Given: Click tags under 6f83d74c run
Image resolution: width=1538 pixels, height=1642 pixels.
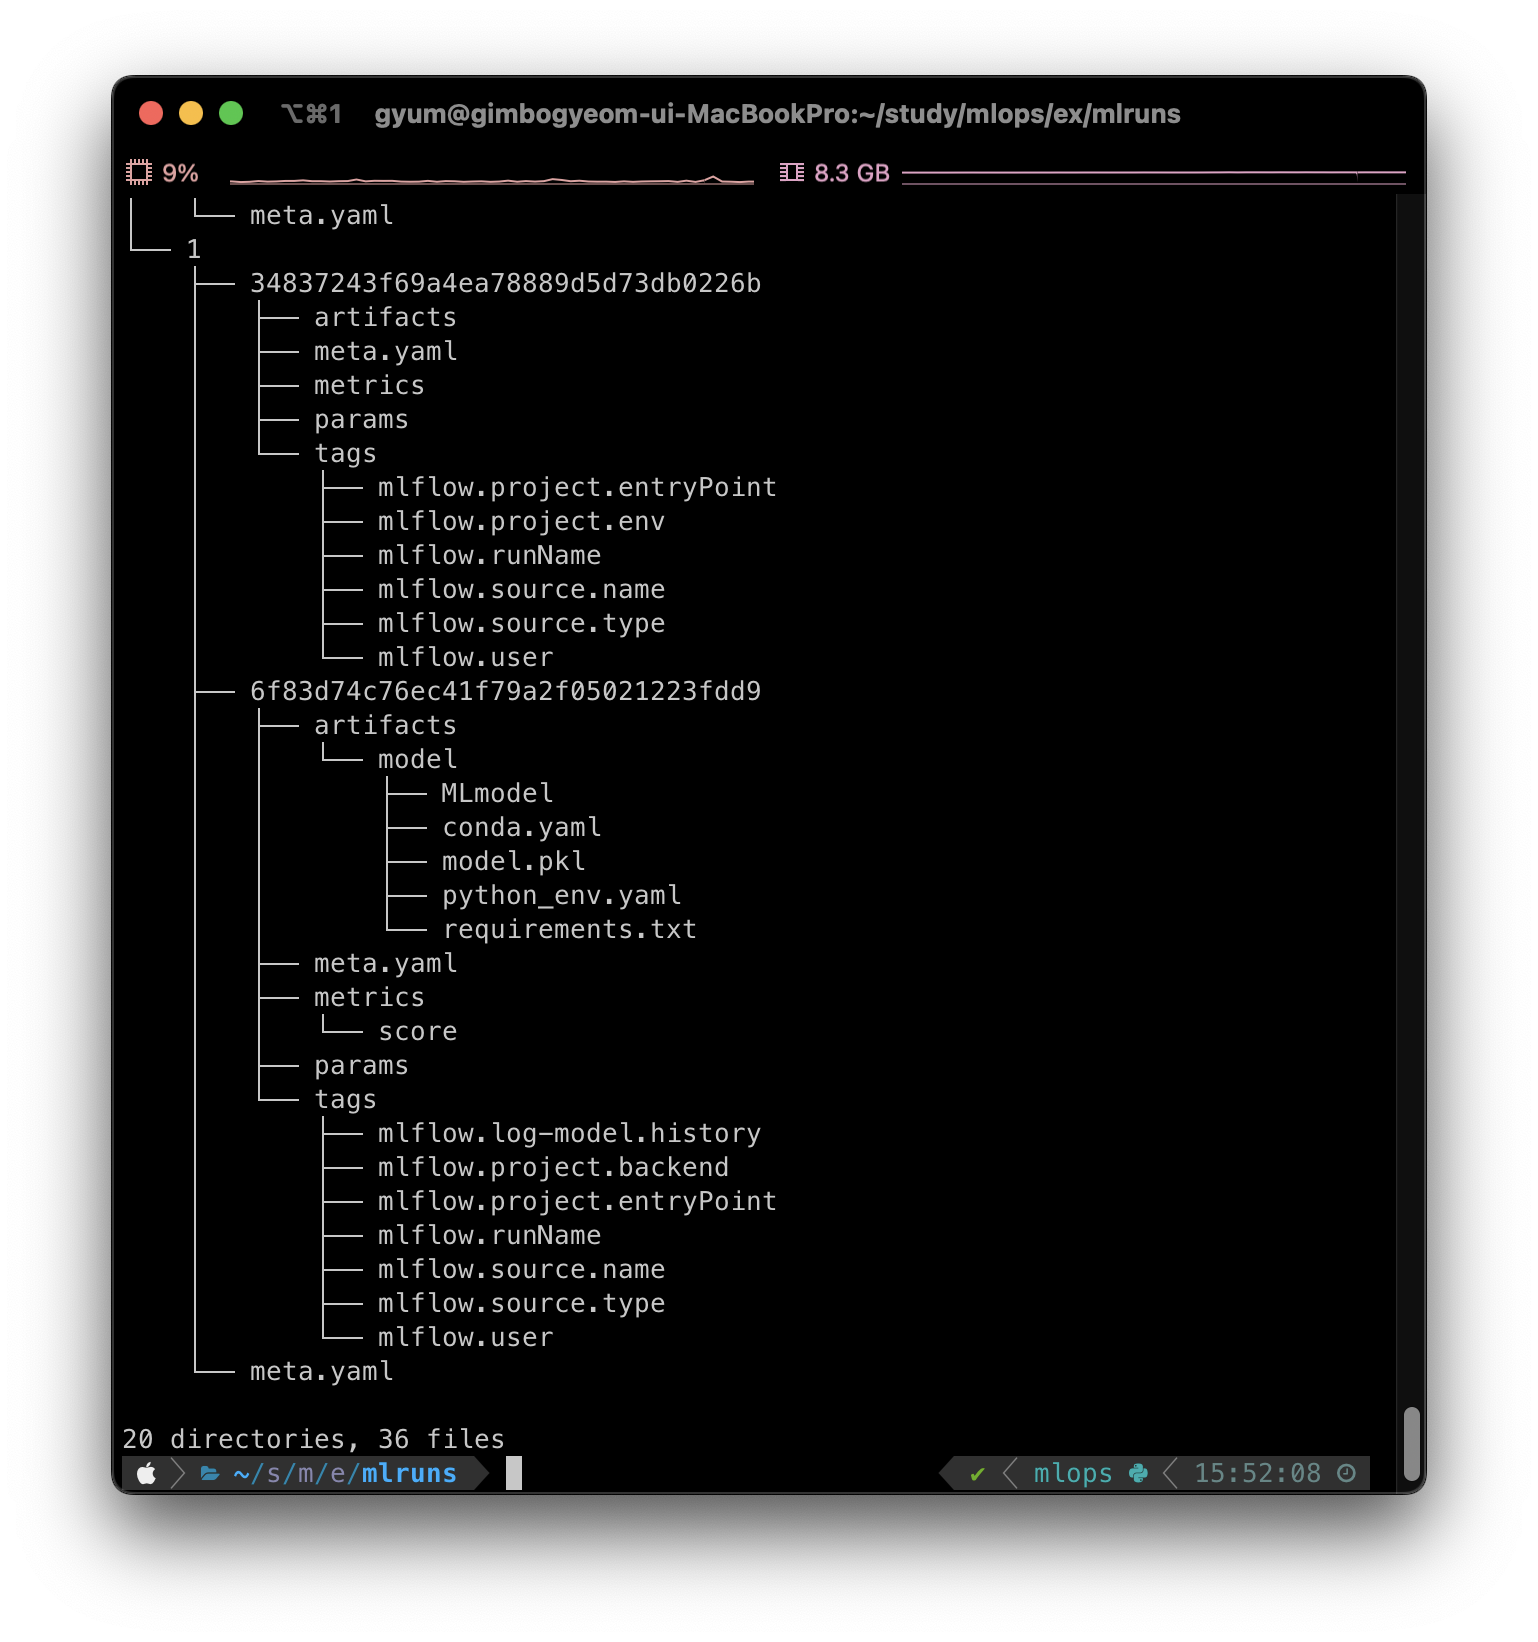Looking at the screenshot, I should (x=346, y=1099).
